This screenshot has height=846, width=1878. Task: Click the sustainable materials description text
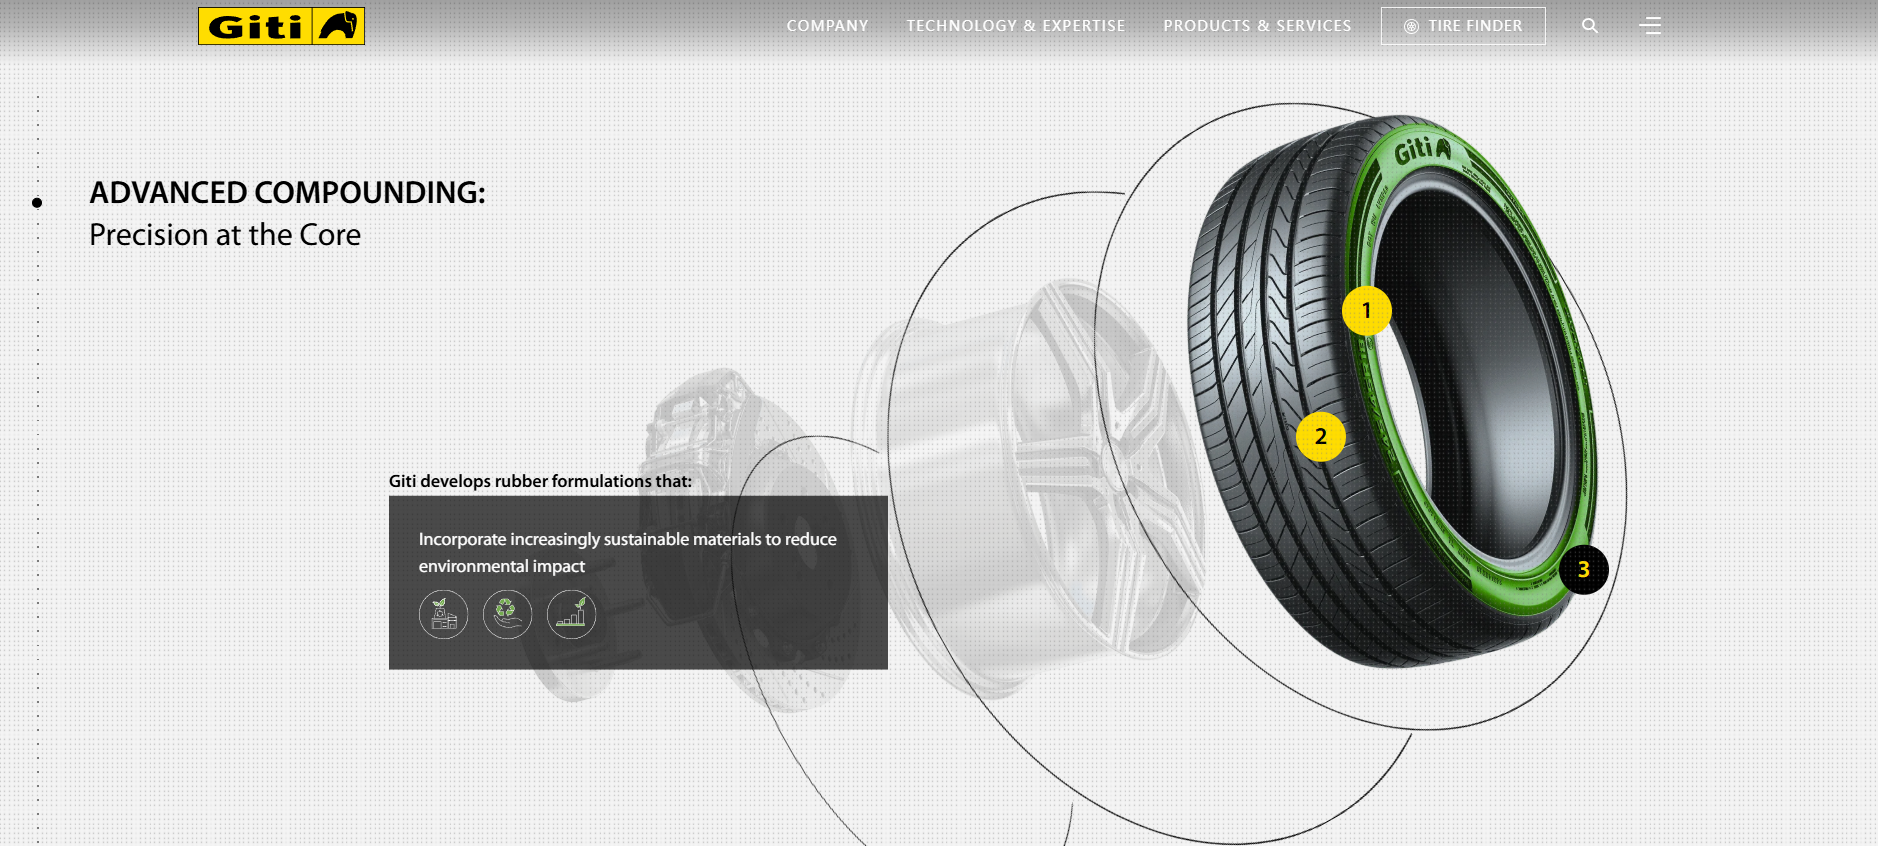click(x=627, y=552)
